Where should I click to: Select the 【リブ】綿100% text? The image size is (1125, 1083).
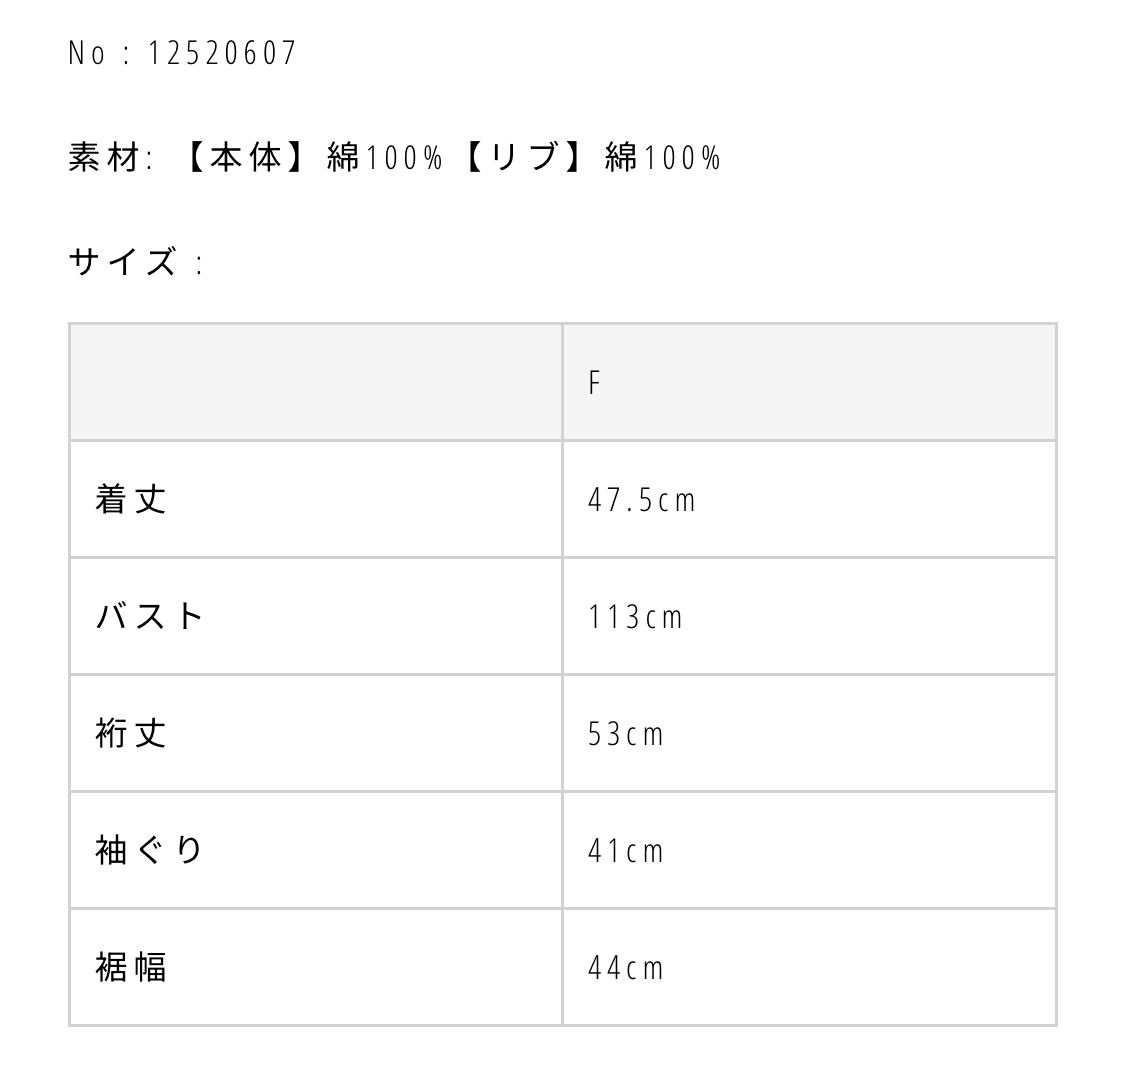pos(588,158)
